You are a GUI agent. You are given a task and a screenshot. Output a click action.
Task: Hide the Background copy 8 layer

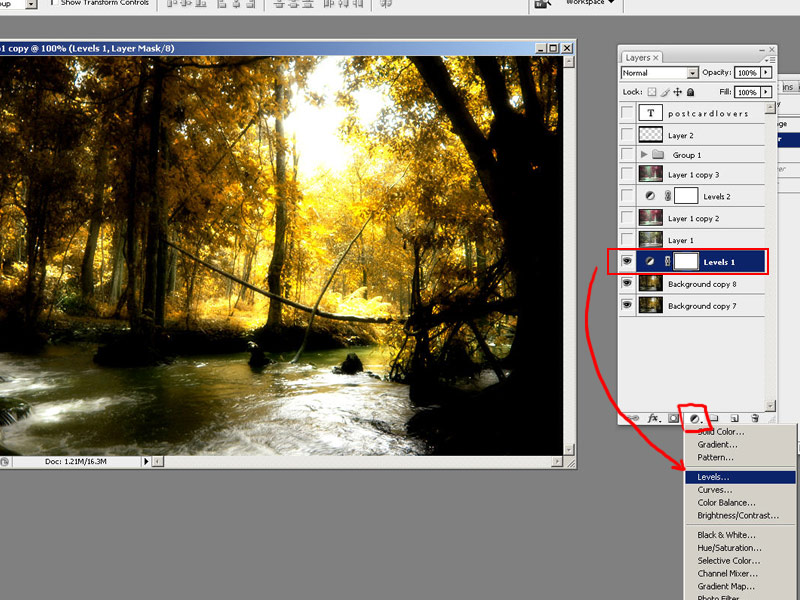tap(627, 283)
